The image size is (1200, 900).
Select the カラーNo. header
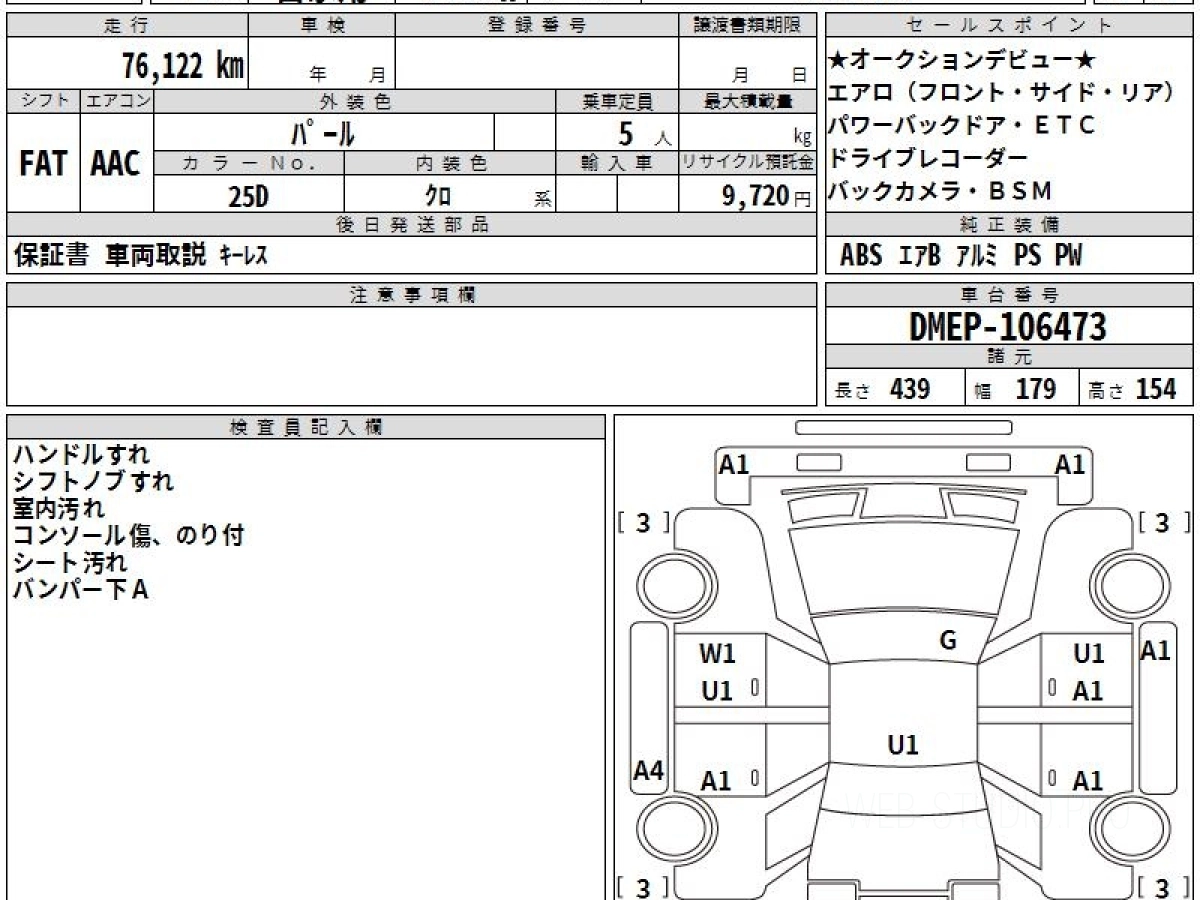coord(249,163)
